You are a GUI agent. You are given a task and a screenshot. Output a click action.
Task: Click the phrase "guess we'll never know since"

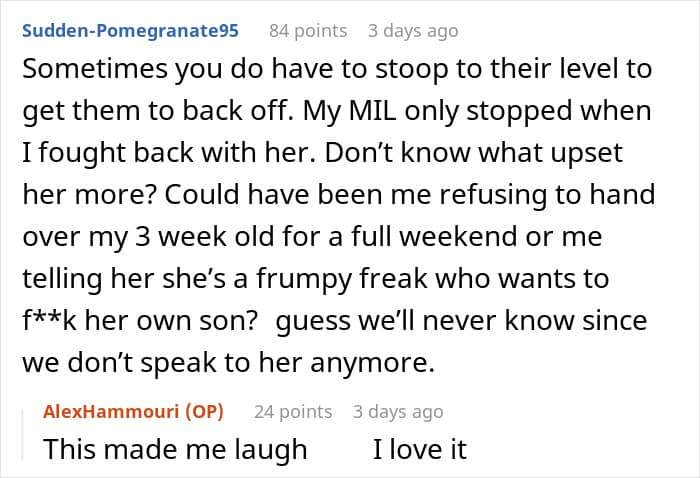click(461, 320)
